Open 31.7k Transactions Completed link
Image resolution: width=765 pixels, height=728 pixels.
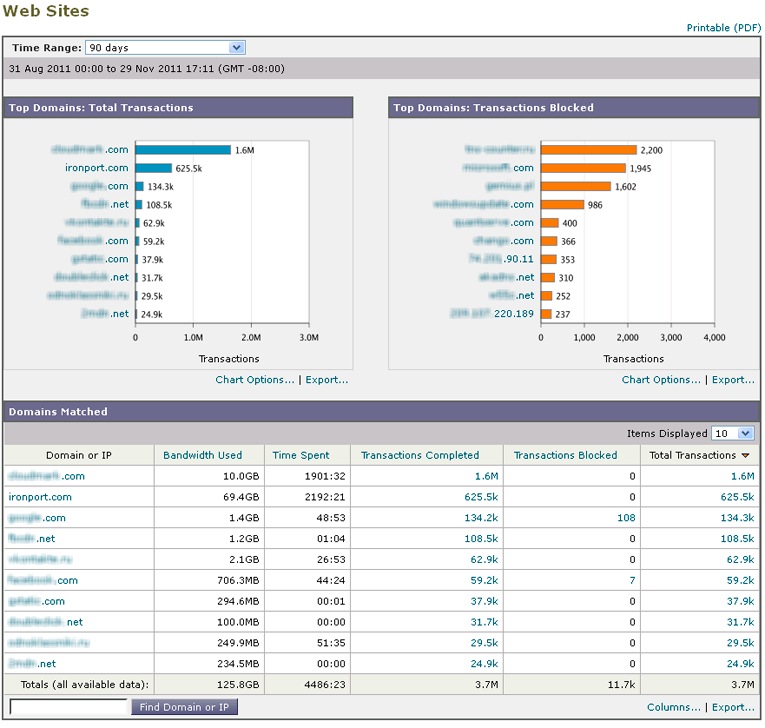coord(484,622)
